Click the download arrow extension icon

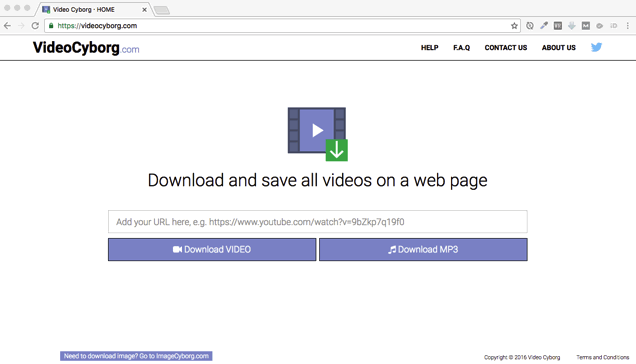(572, 26)
